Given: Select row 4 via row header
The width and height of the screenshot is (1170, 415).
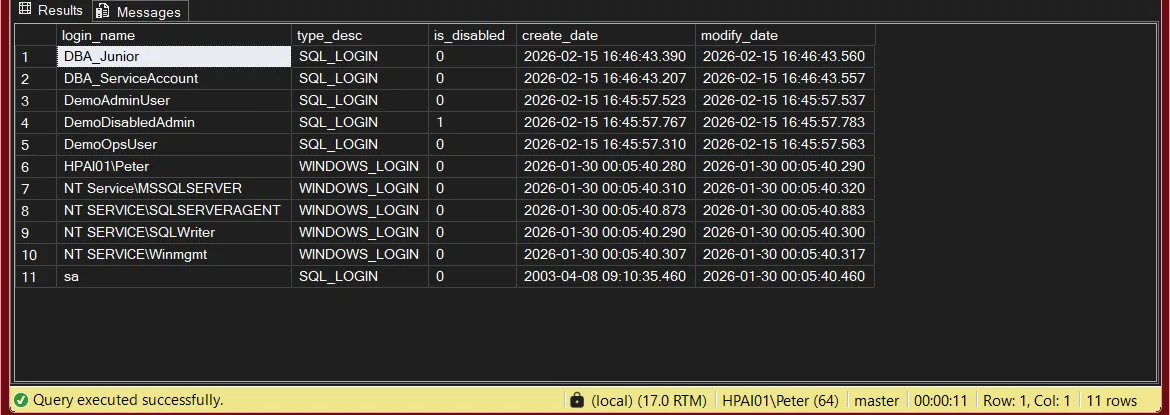Looking at the screenshot, I should coord(36,122).
